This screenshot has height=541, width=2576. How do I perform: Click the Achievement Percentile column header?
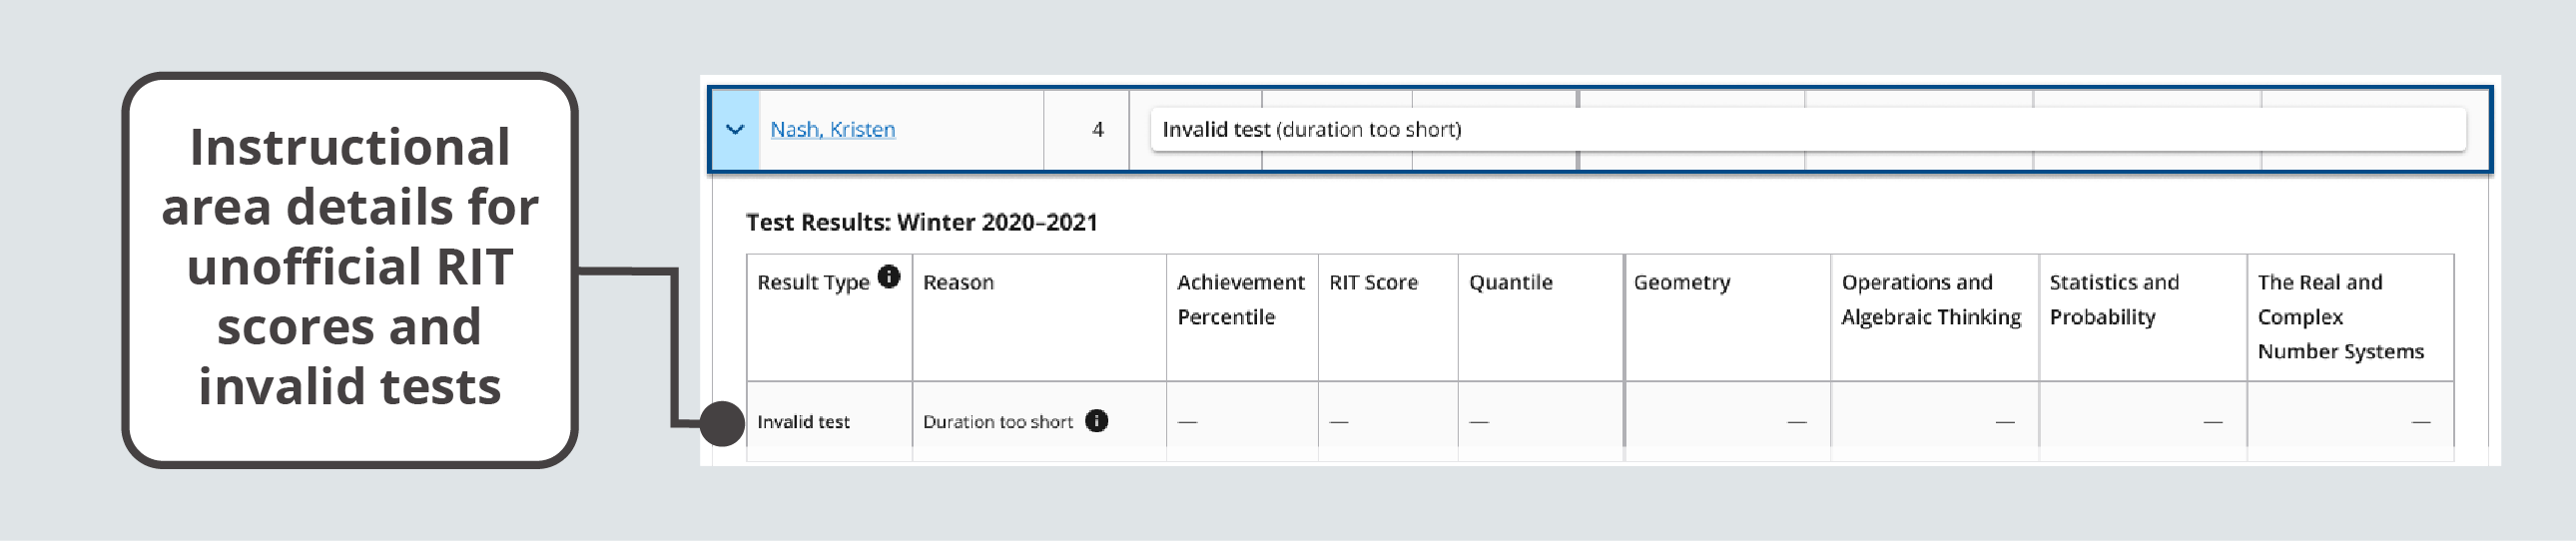click(1240, 299)
